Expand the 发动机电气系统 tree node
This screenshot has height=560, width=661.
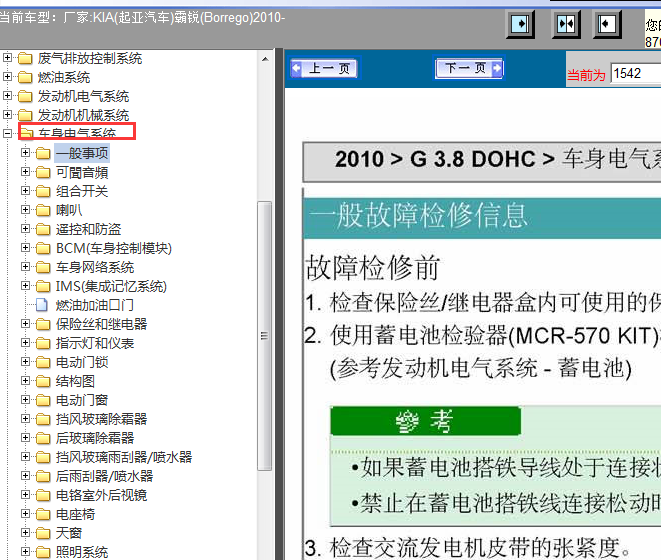7,96
